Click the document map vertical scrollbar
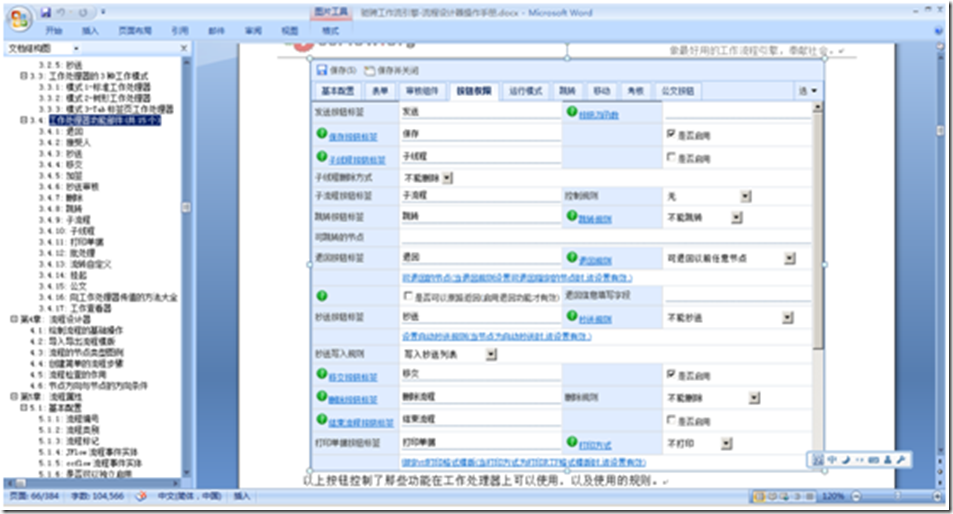This screenshot has height=514, width=953. click(x=186, y=267)
